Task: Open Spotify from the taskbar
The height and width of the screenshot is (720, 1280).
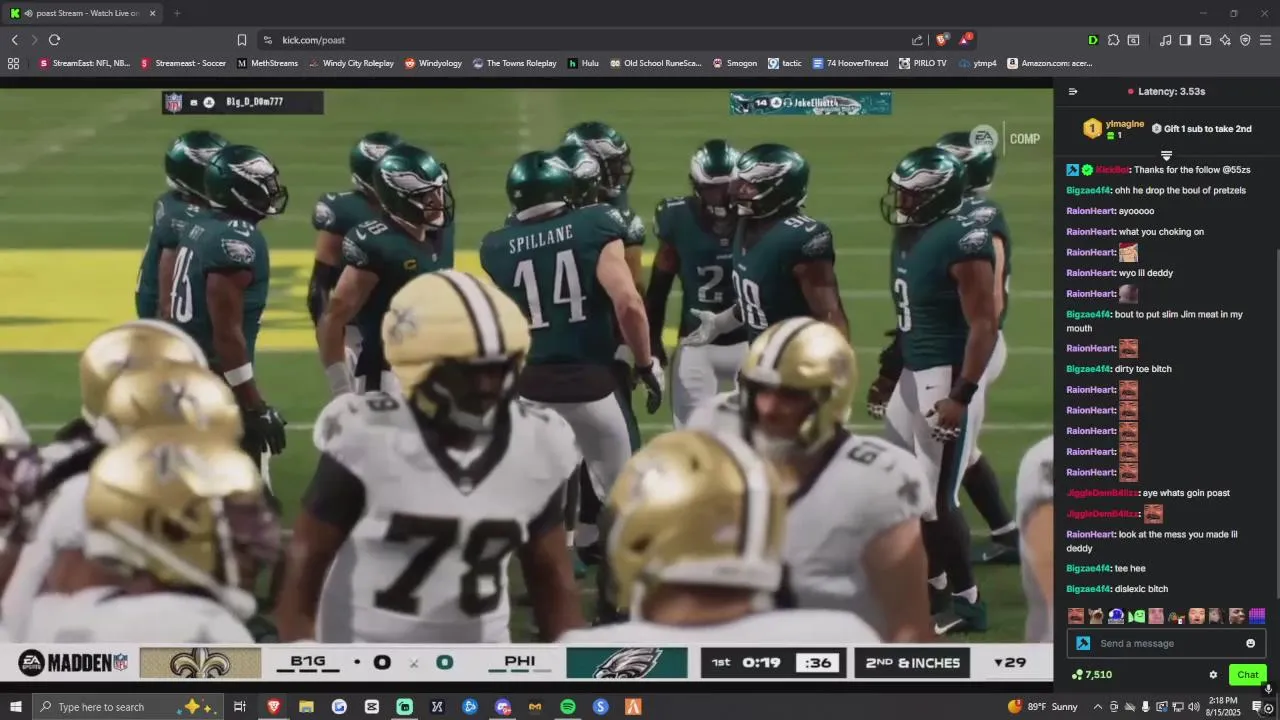Action: click(x=568, y=707)
